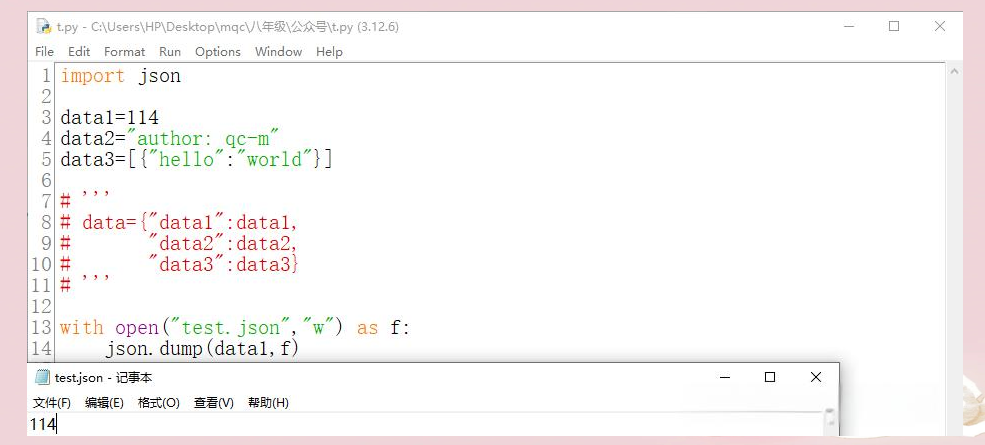Maximize the test.json Notepad window
This screenshot has width=985, height=445.
point(770,377)
